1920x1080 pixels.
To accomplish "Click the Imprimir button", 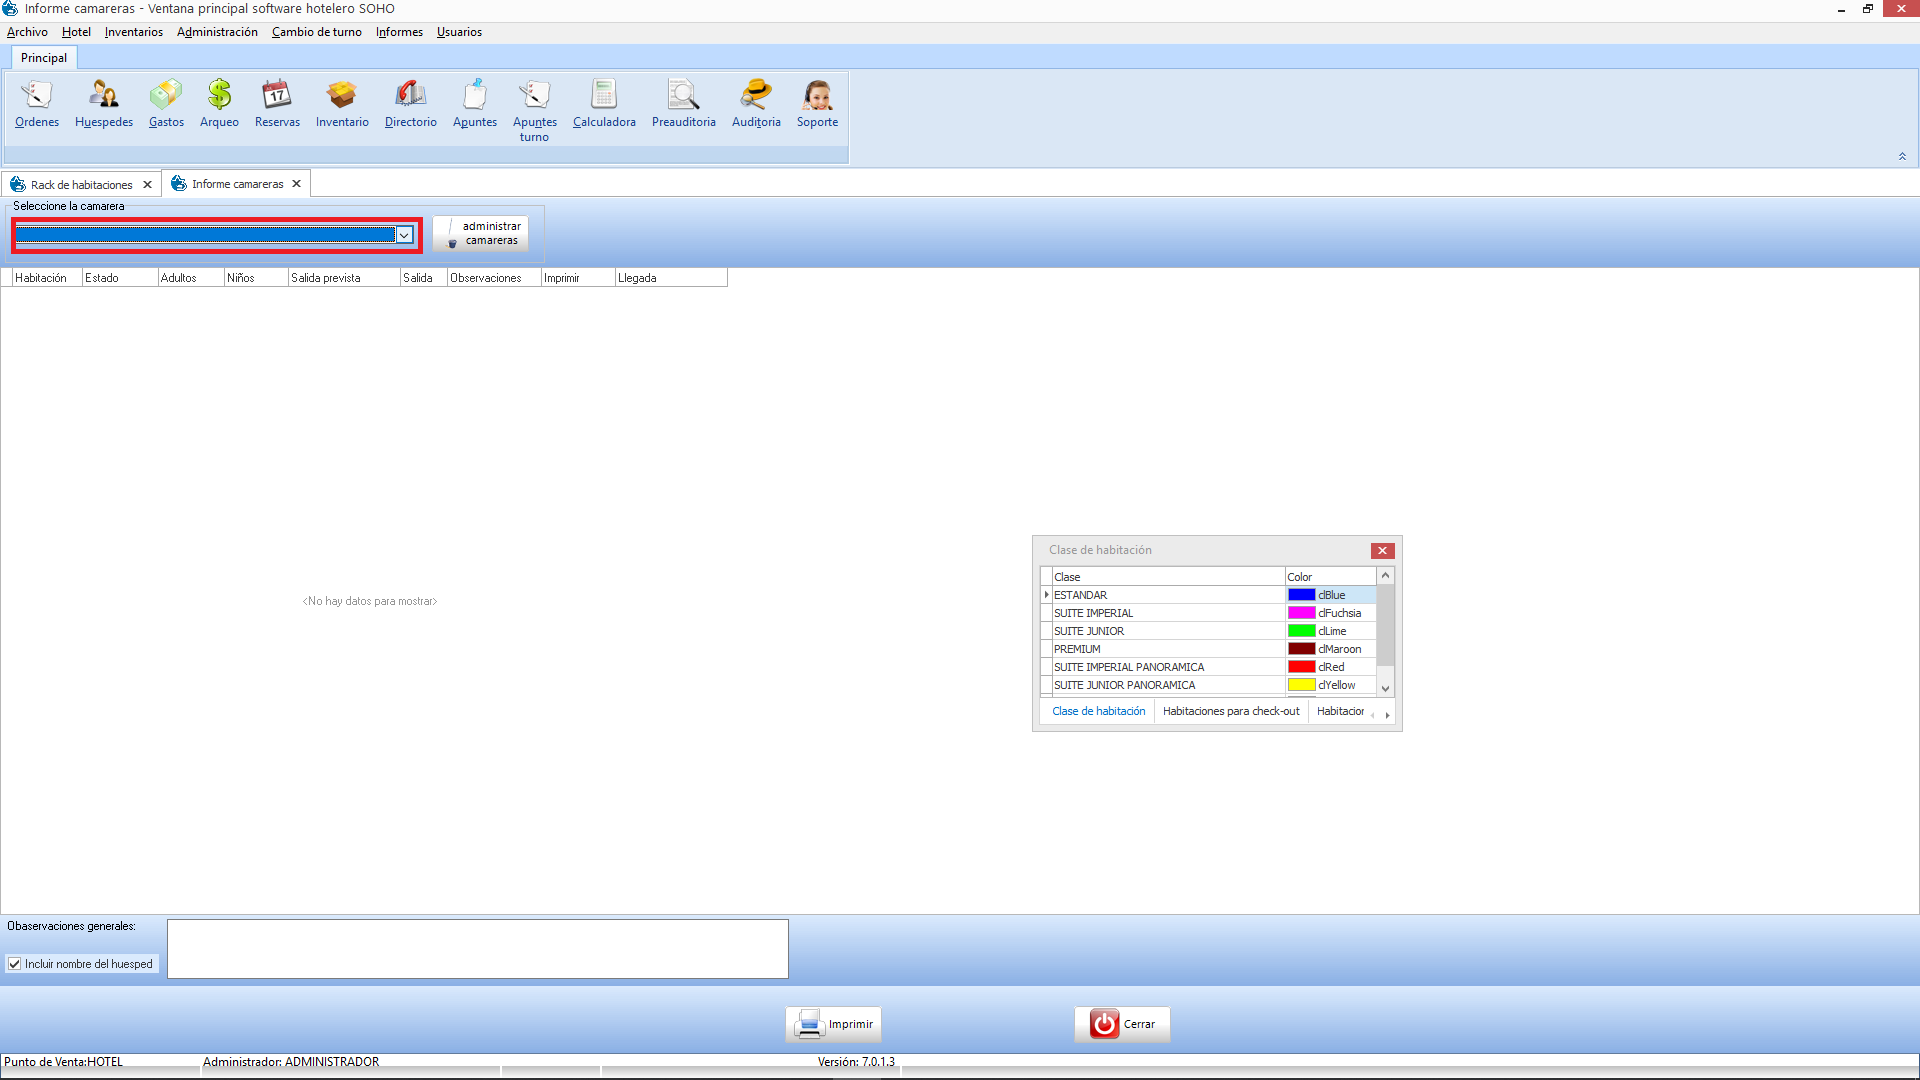I will pyautogui.click(x=833, y=1024).
